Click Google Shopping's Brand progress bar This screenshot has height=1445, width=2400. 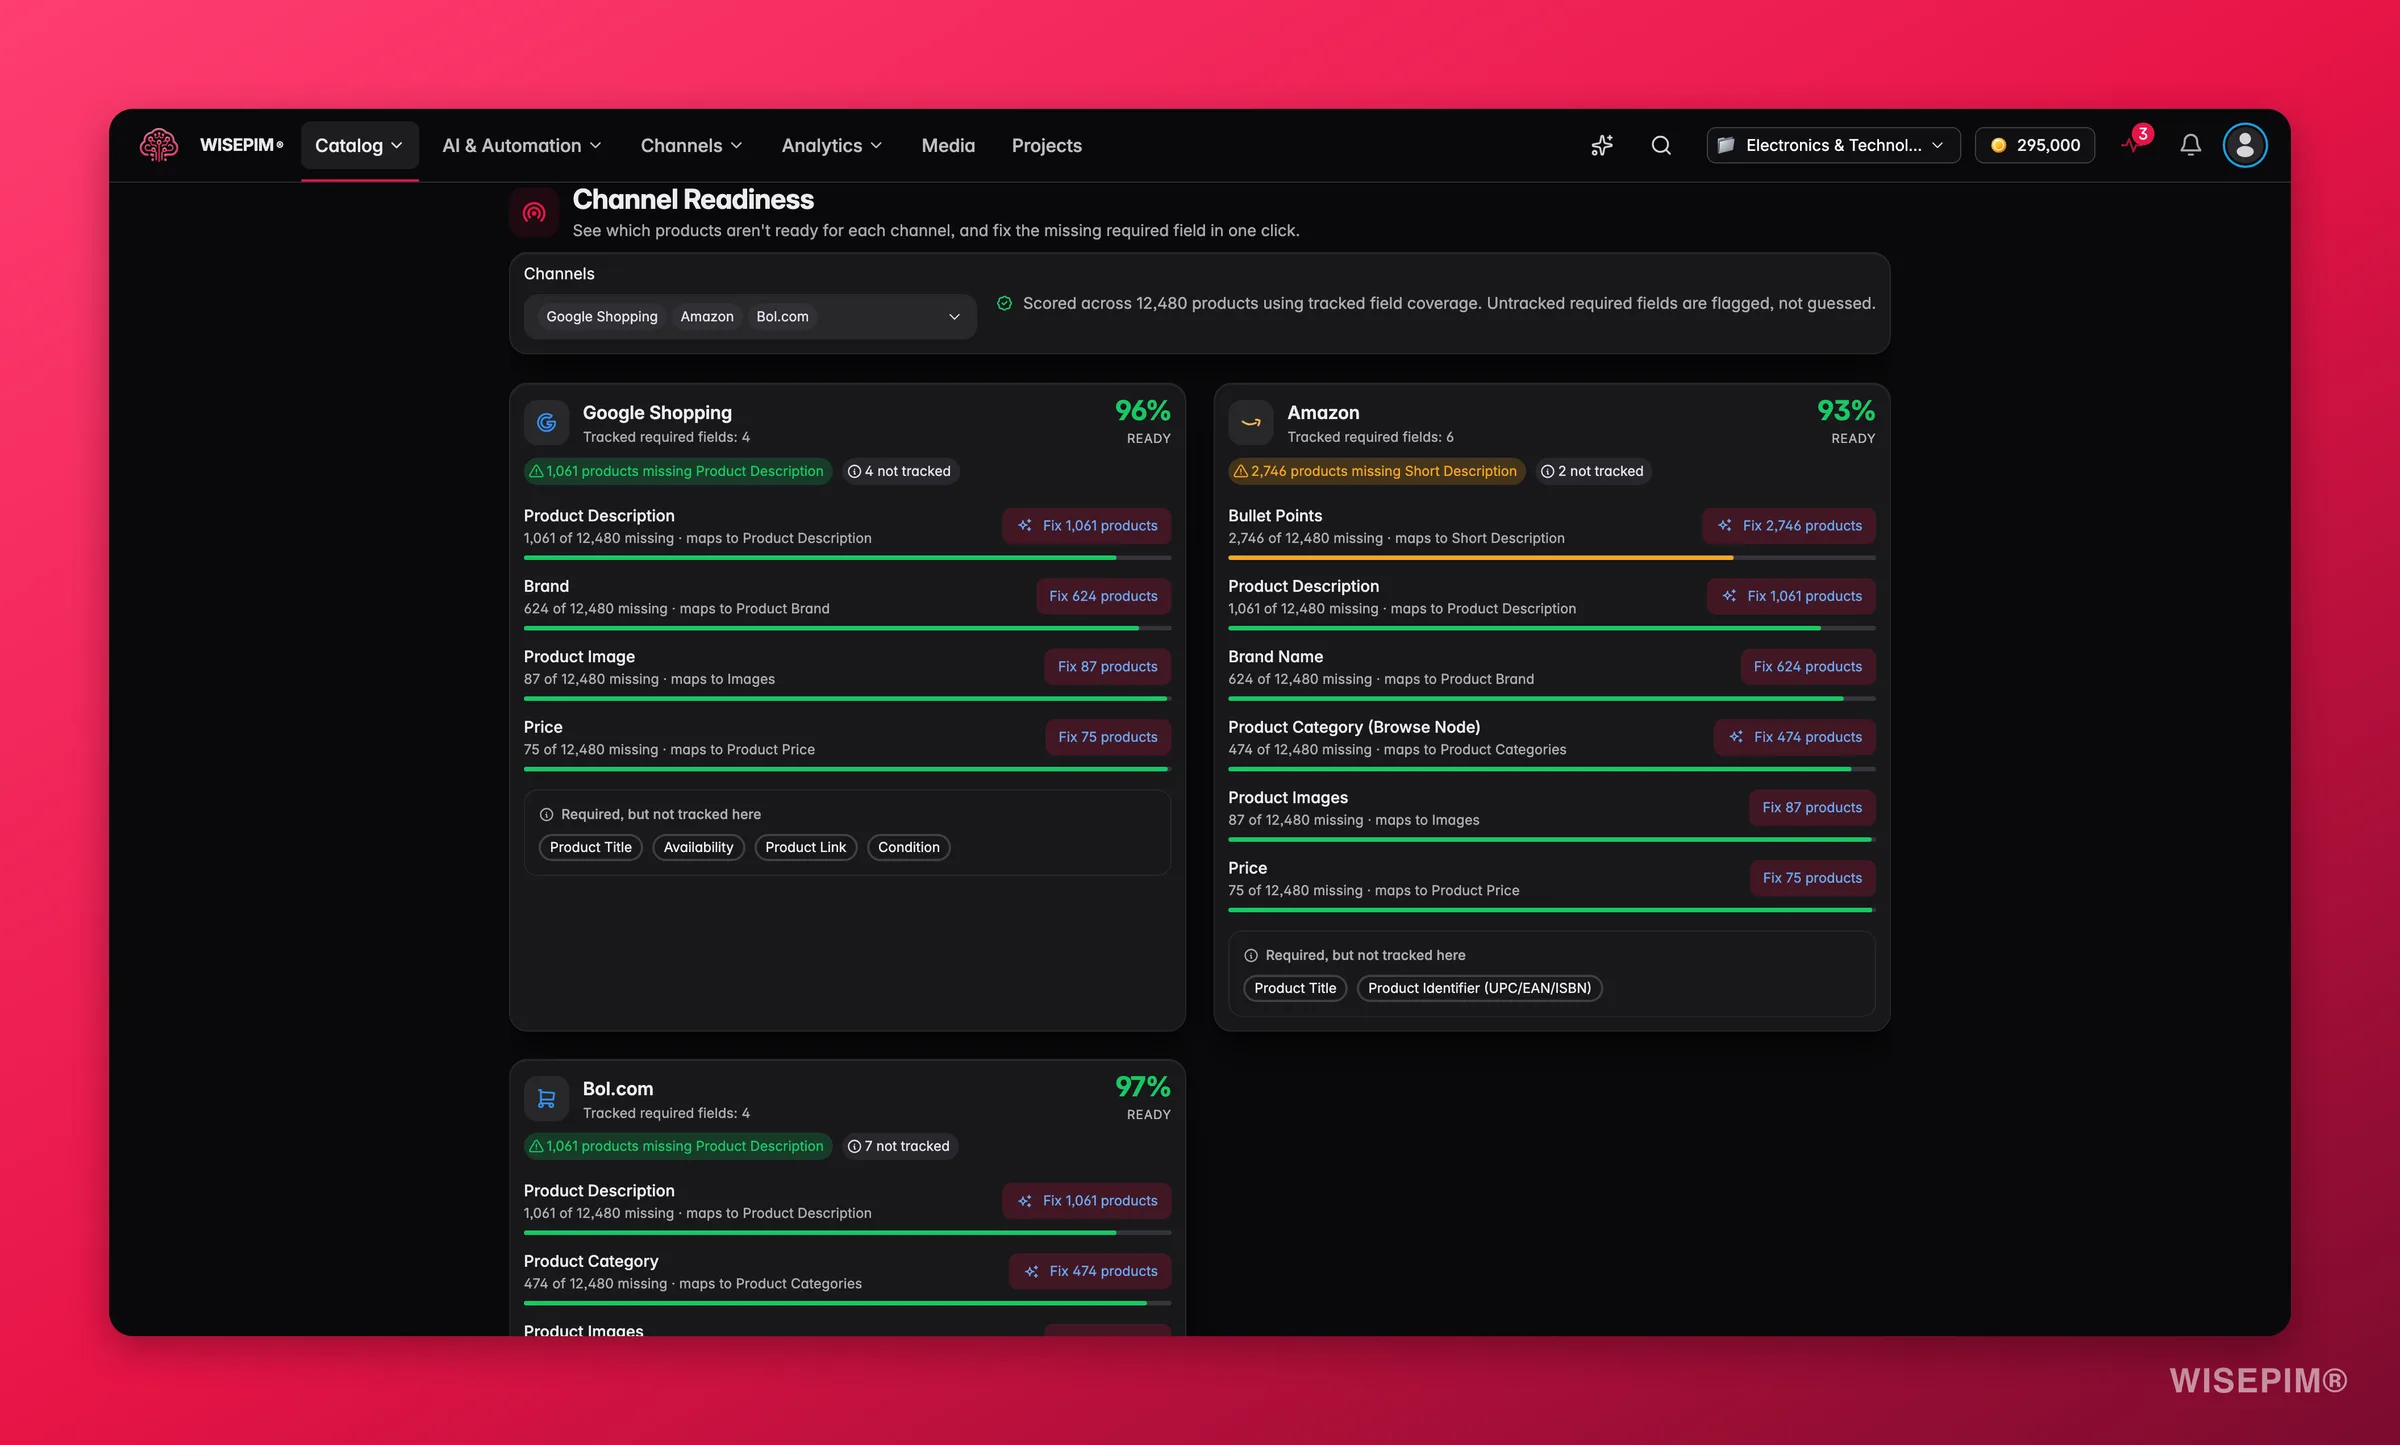pos(847,628)
